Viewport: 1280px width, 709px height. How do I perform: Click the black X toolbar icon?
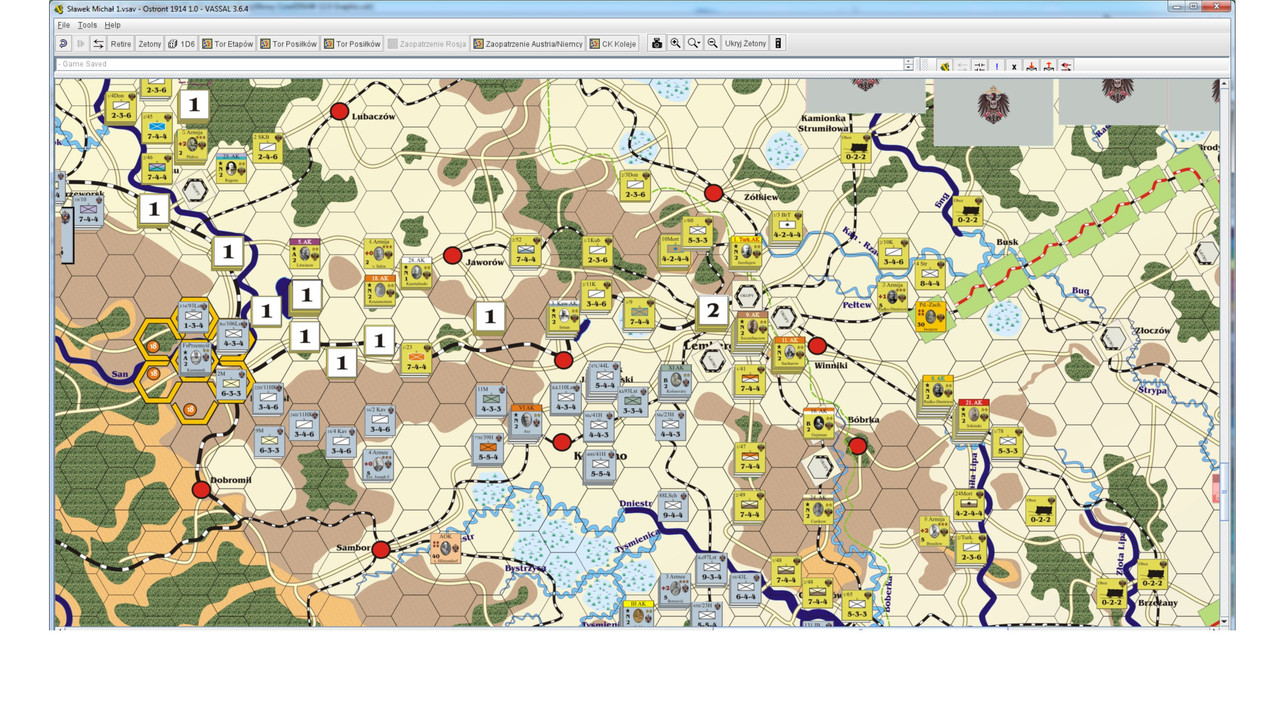tap(1014, 66)
